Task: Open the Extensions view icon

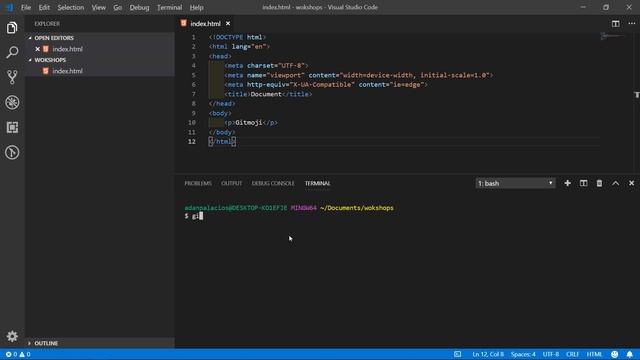Action: pos(12,127)
